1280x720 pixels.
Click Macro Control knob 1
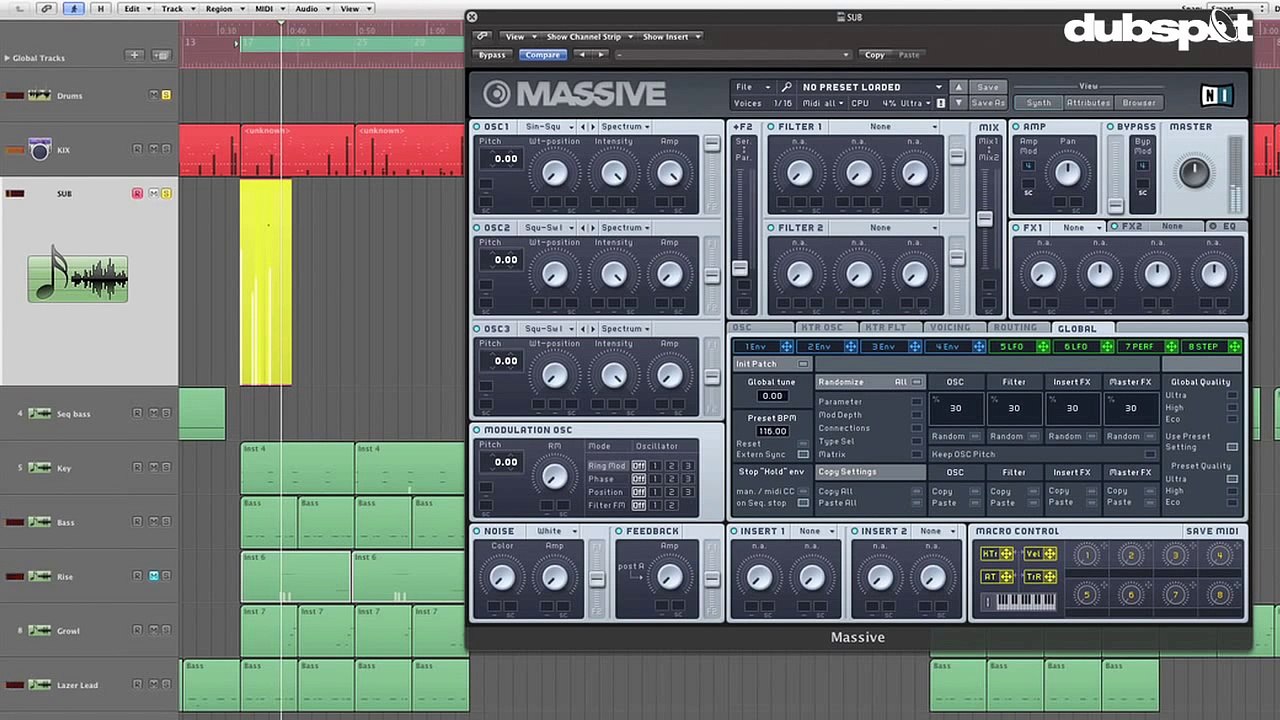click(1087, 555)
